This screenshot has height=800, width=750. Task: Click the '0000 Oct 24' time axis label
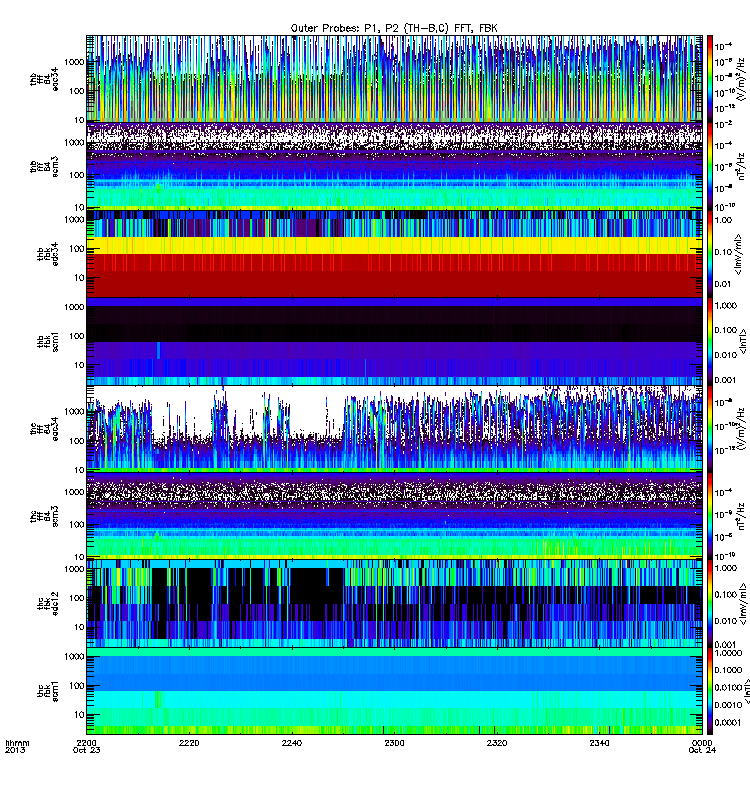coord(702,746)
